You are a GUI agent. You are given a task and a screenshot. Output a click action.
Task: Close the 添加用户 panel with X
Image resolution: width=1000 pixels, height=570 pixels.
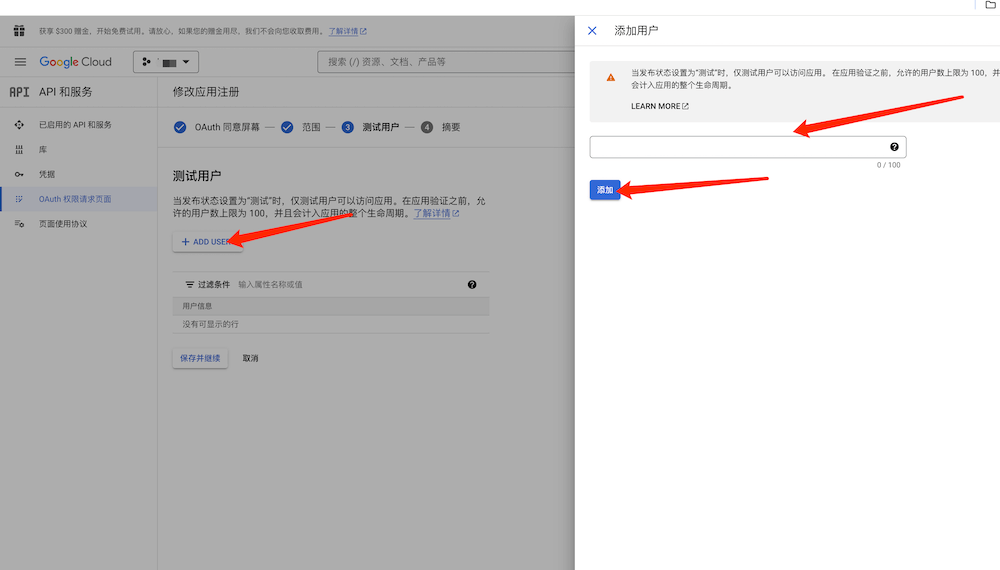tap(592, 31)
